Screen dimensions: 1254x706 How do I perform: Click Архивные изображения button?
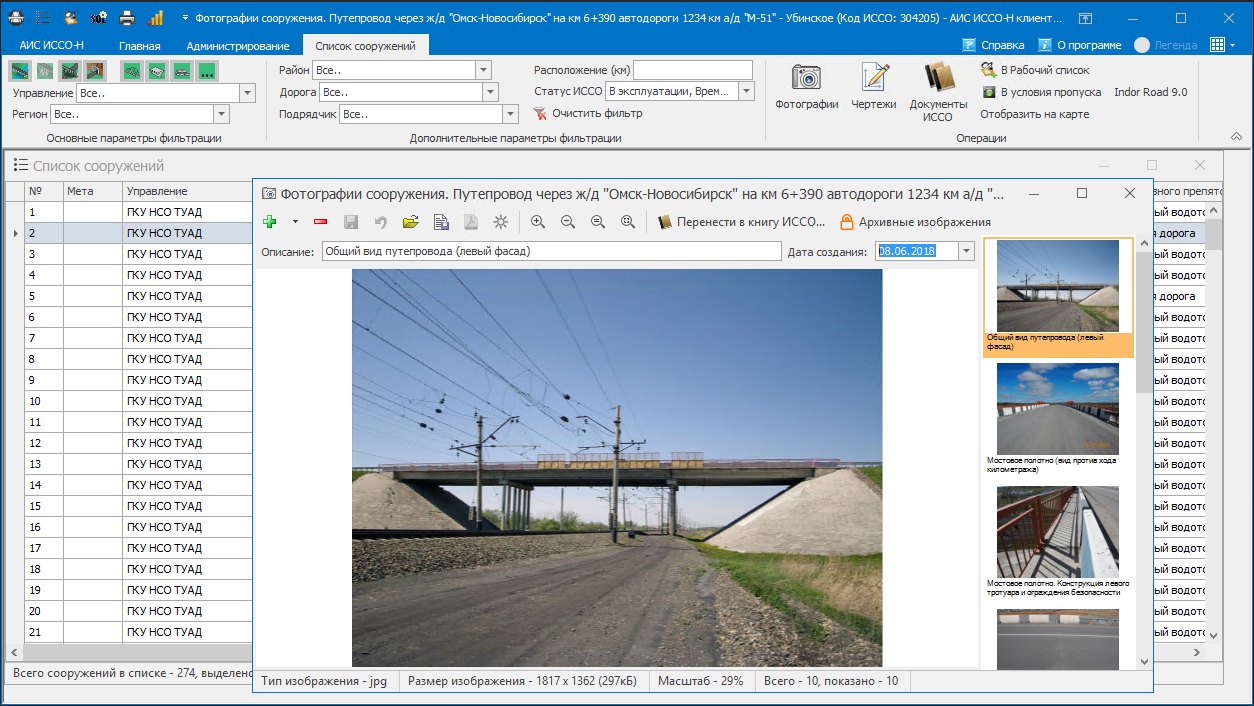point(915,222)
